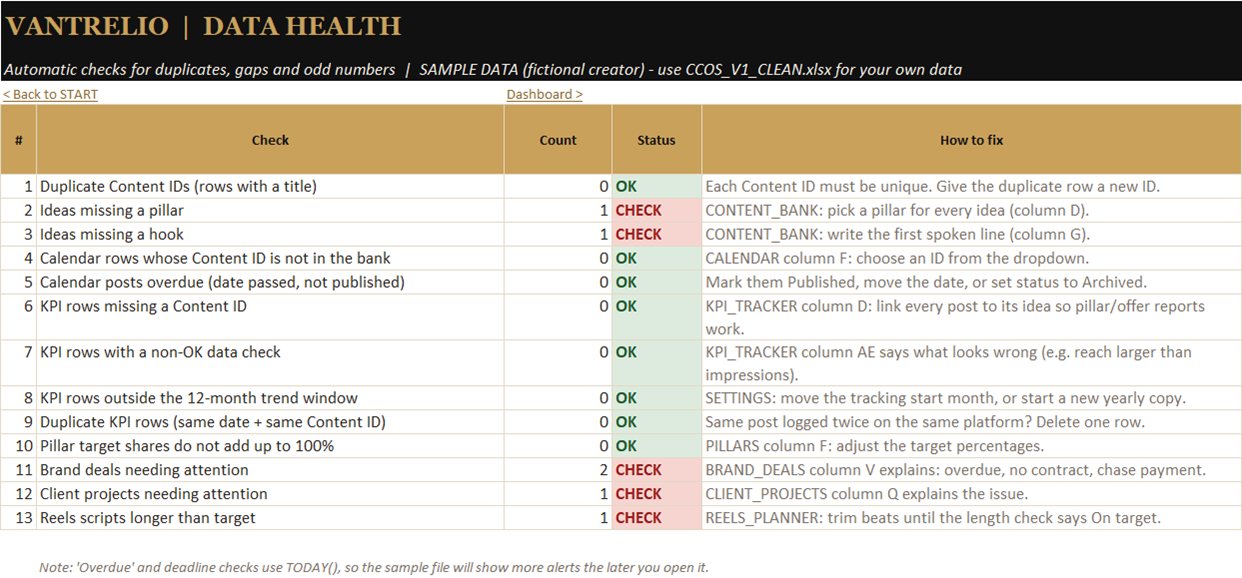Click 'Reels scripts longer than target' cell
Image resolution: width=1242 pixels, height=578 pixels.
coord(270,518)
